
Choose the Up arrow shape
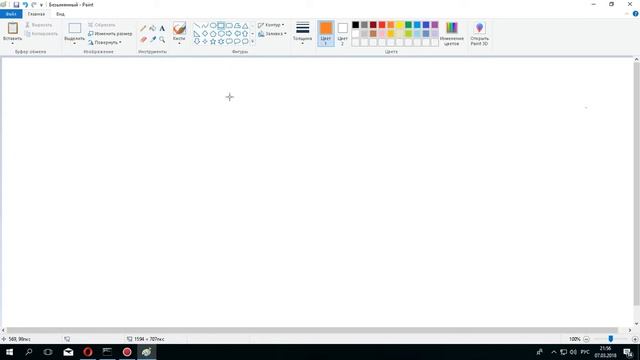click(x=245, y=34)
